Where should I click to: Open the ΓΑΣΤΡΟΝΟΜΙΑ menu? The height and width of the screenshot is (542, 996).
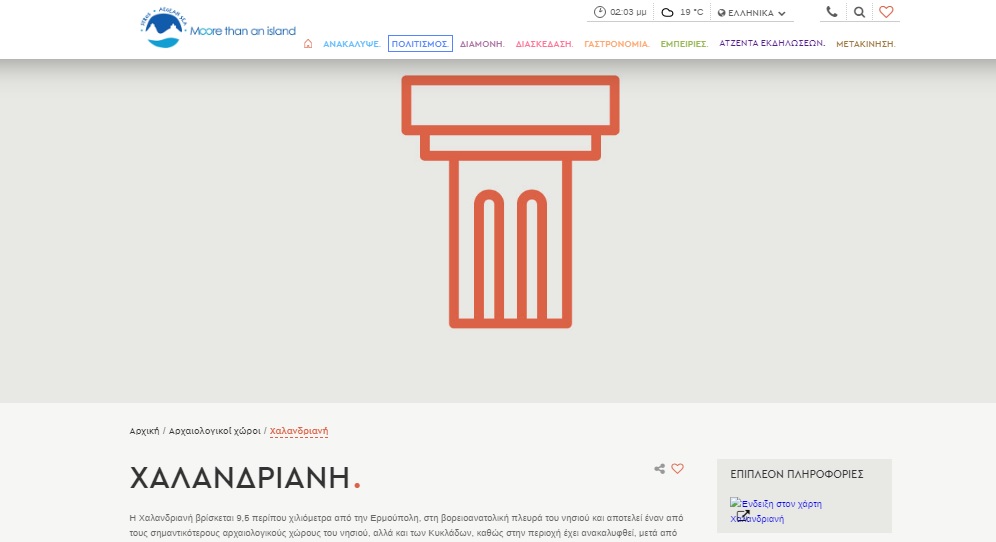pyautogui.click(x=616, y=44)
